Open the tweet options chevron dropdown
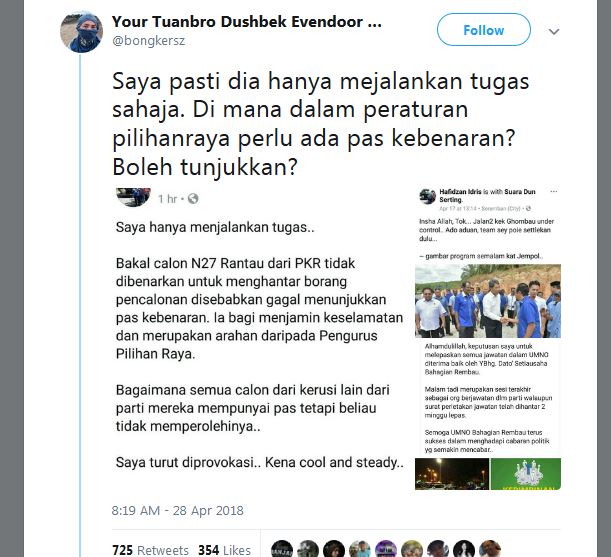611x557 pixels. [554, 32]
